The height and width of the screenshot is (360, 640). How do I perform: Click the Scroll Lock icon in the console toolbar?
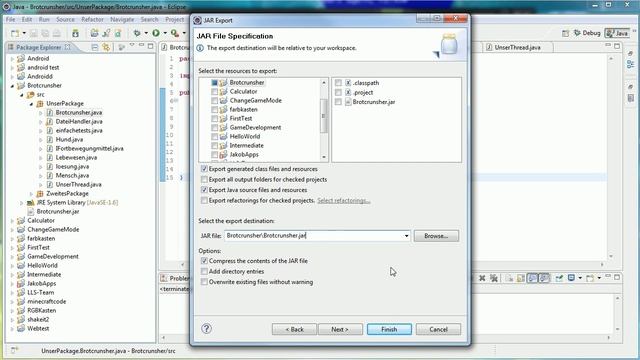pos(521,278)
